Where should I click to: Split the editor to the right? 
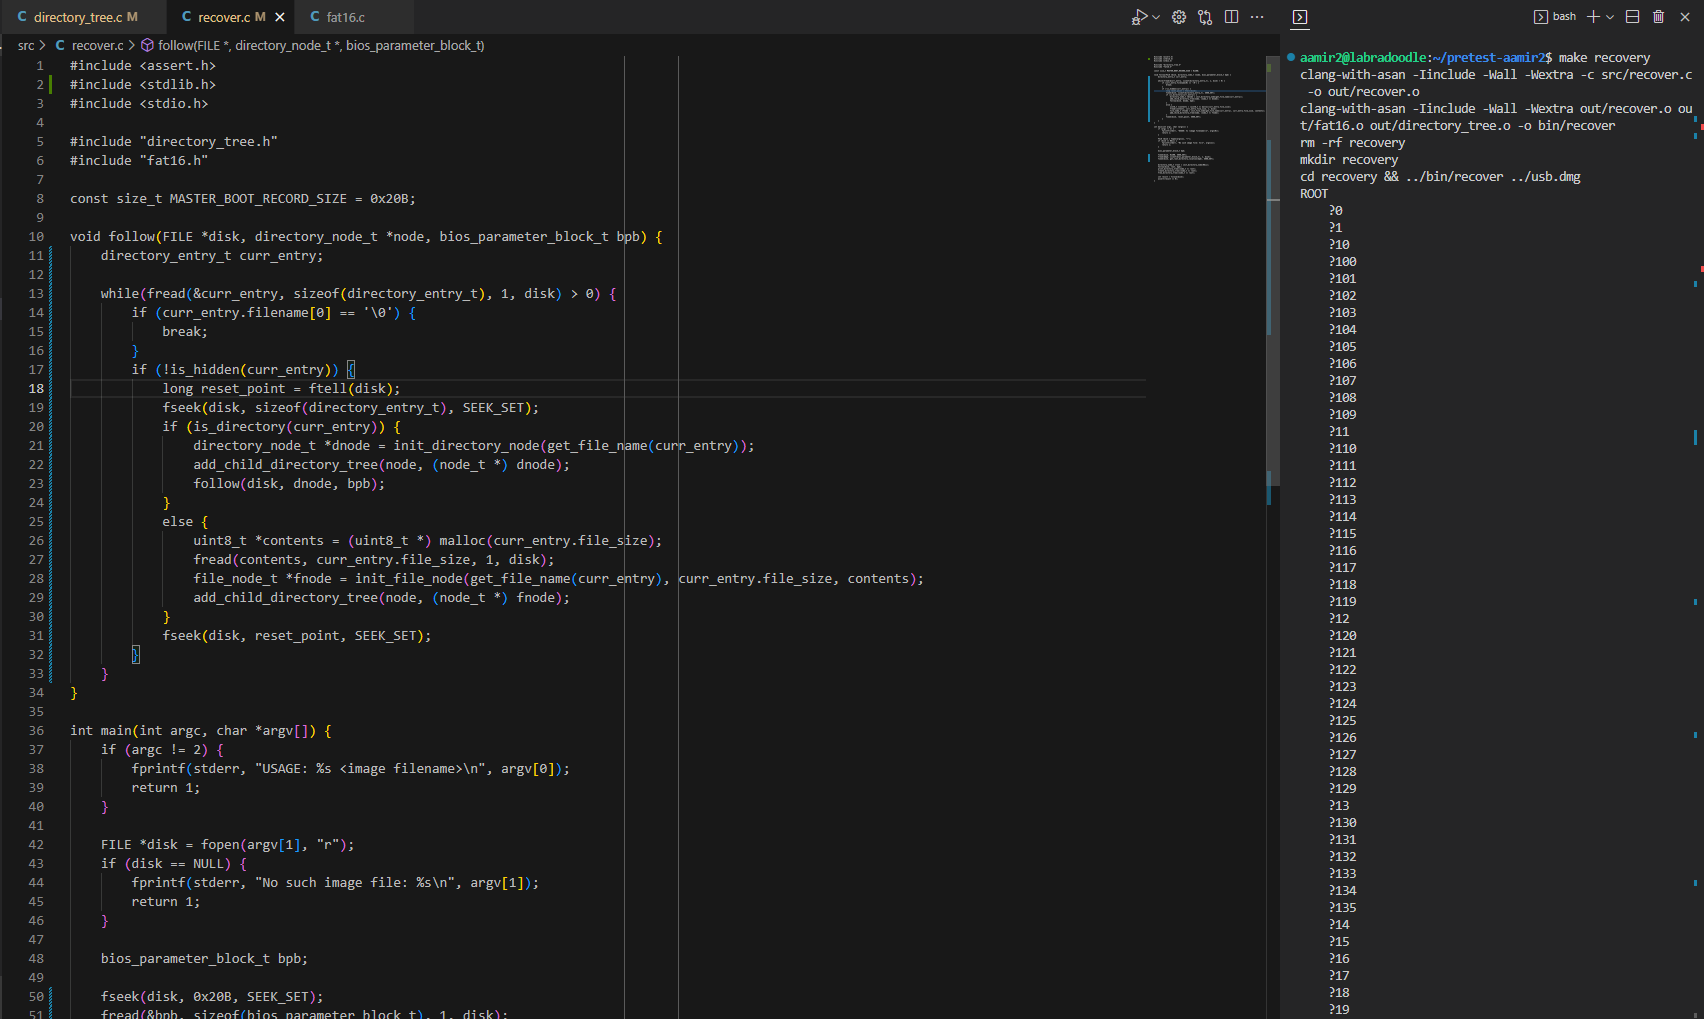point(1231,17)
